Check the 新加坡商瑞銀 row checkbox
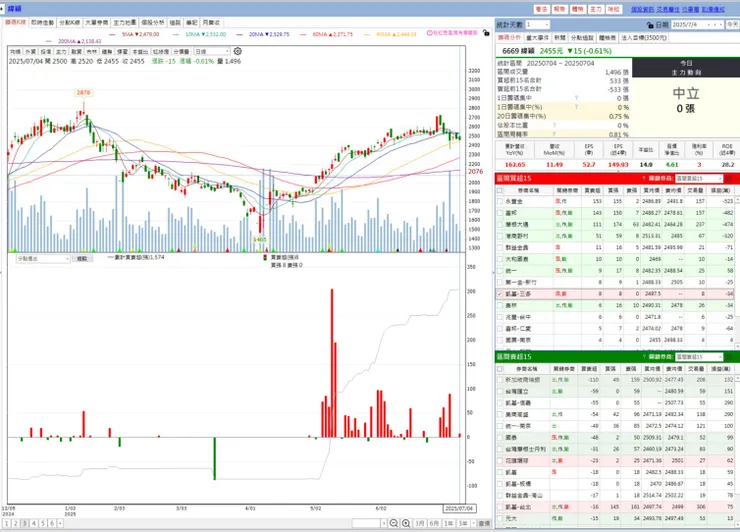This screenshot has height=532, width=740. click(500, 380)
